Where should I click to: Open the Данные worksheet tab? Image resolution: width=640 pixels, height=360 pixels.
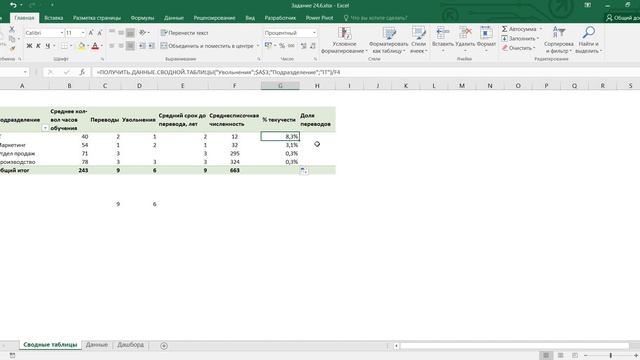point(97,345)
